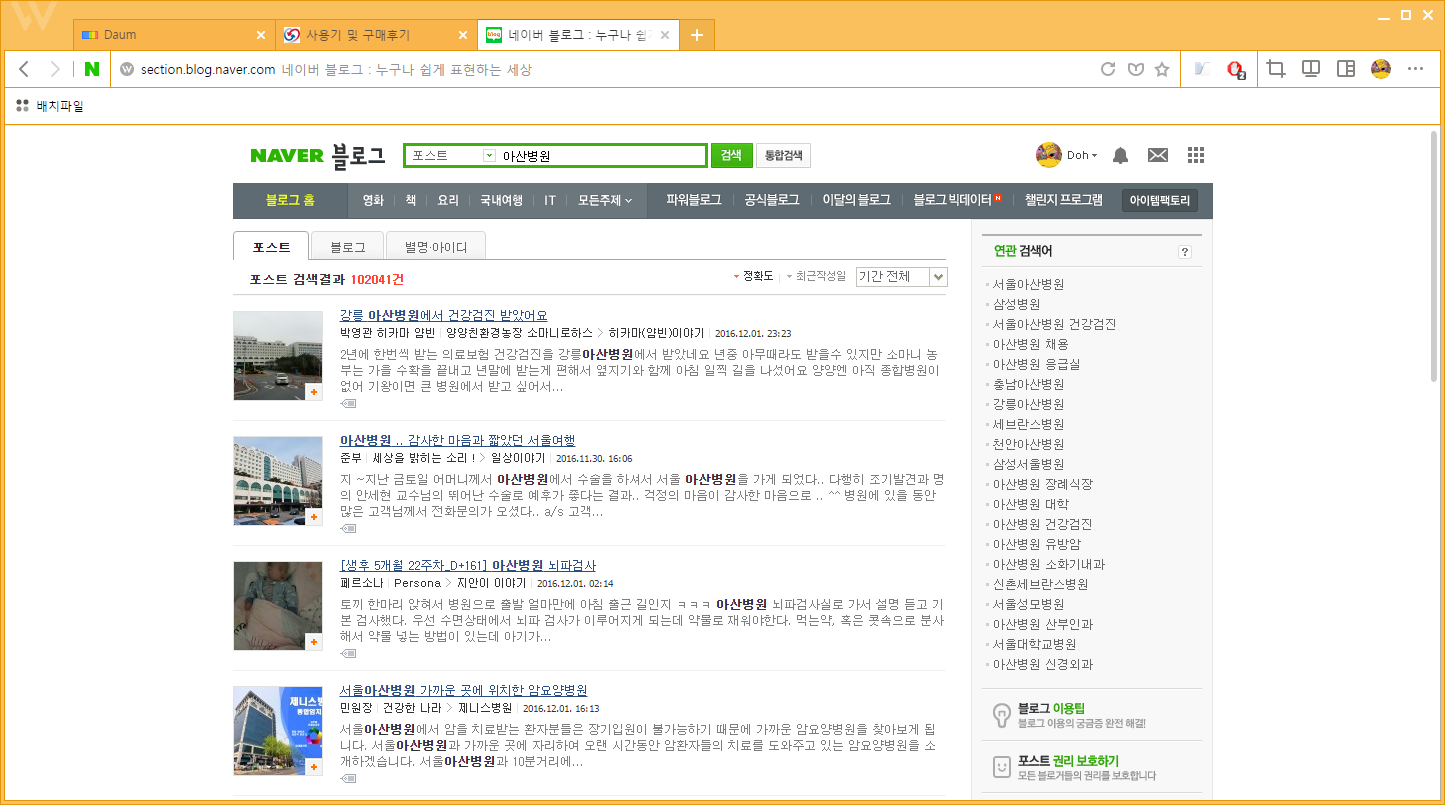Click the green 검색 search button
The height and width of the screenshot is (805, 1445).
(731, 155)
